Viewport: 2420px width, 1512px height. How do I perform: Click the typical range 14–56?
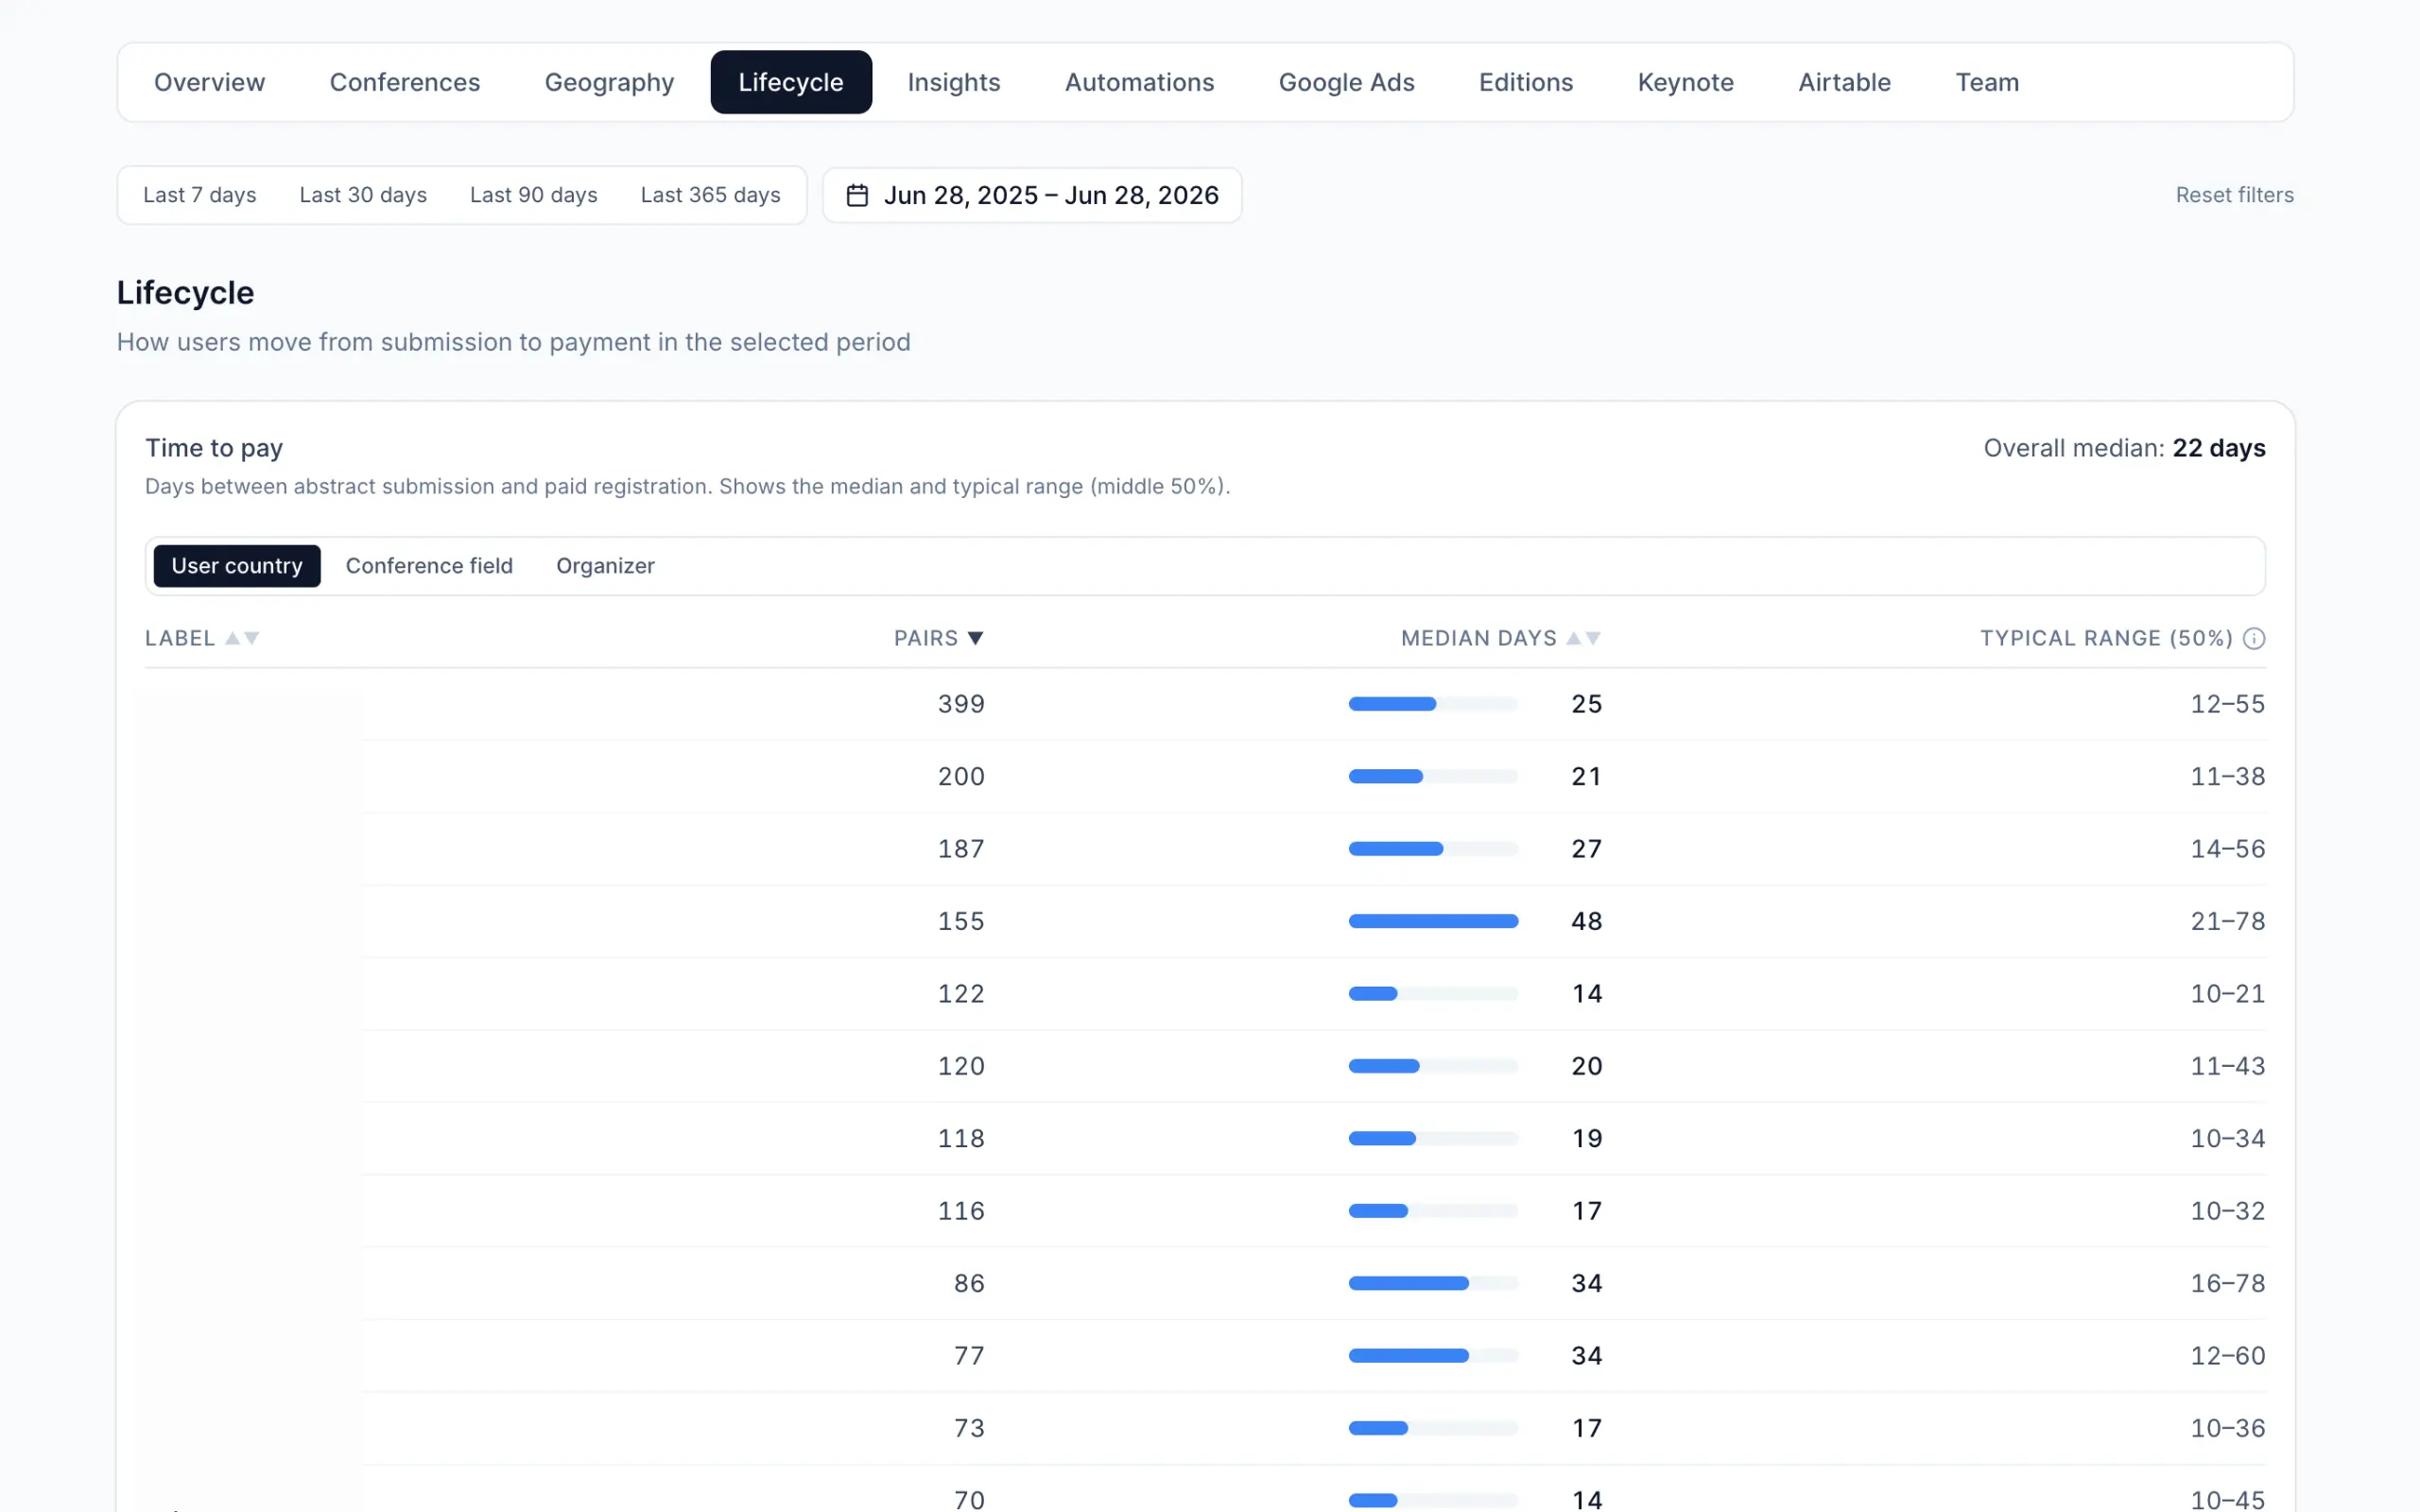tap(2228, 849)
